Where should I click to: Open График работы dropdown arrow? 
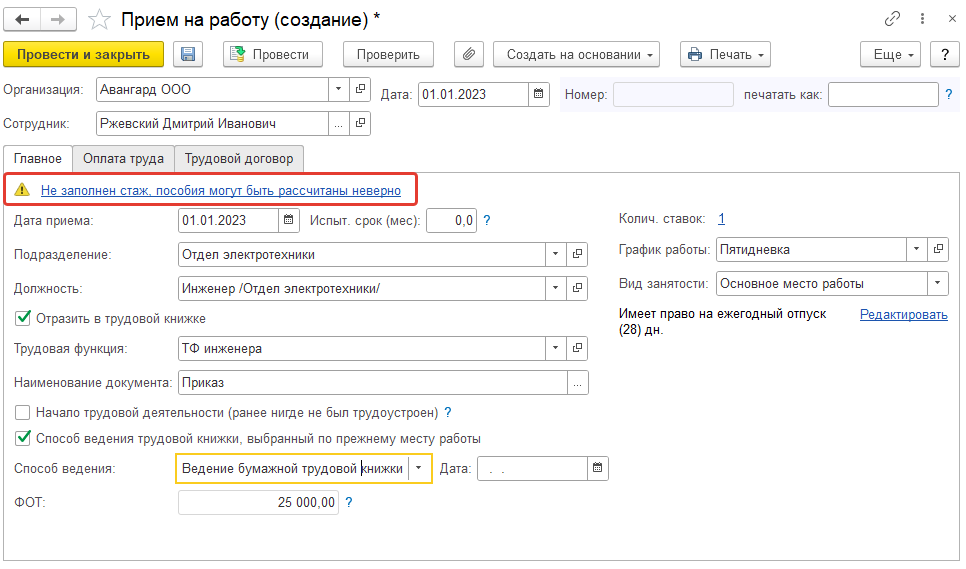tap(917, 249)
